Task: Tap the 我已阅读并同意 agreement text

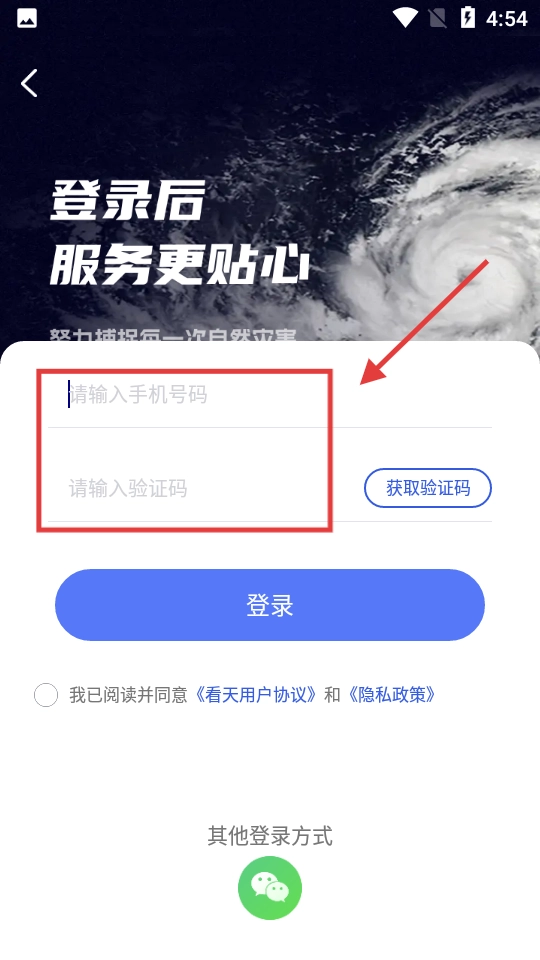Action: [x=128, y=696]
